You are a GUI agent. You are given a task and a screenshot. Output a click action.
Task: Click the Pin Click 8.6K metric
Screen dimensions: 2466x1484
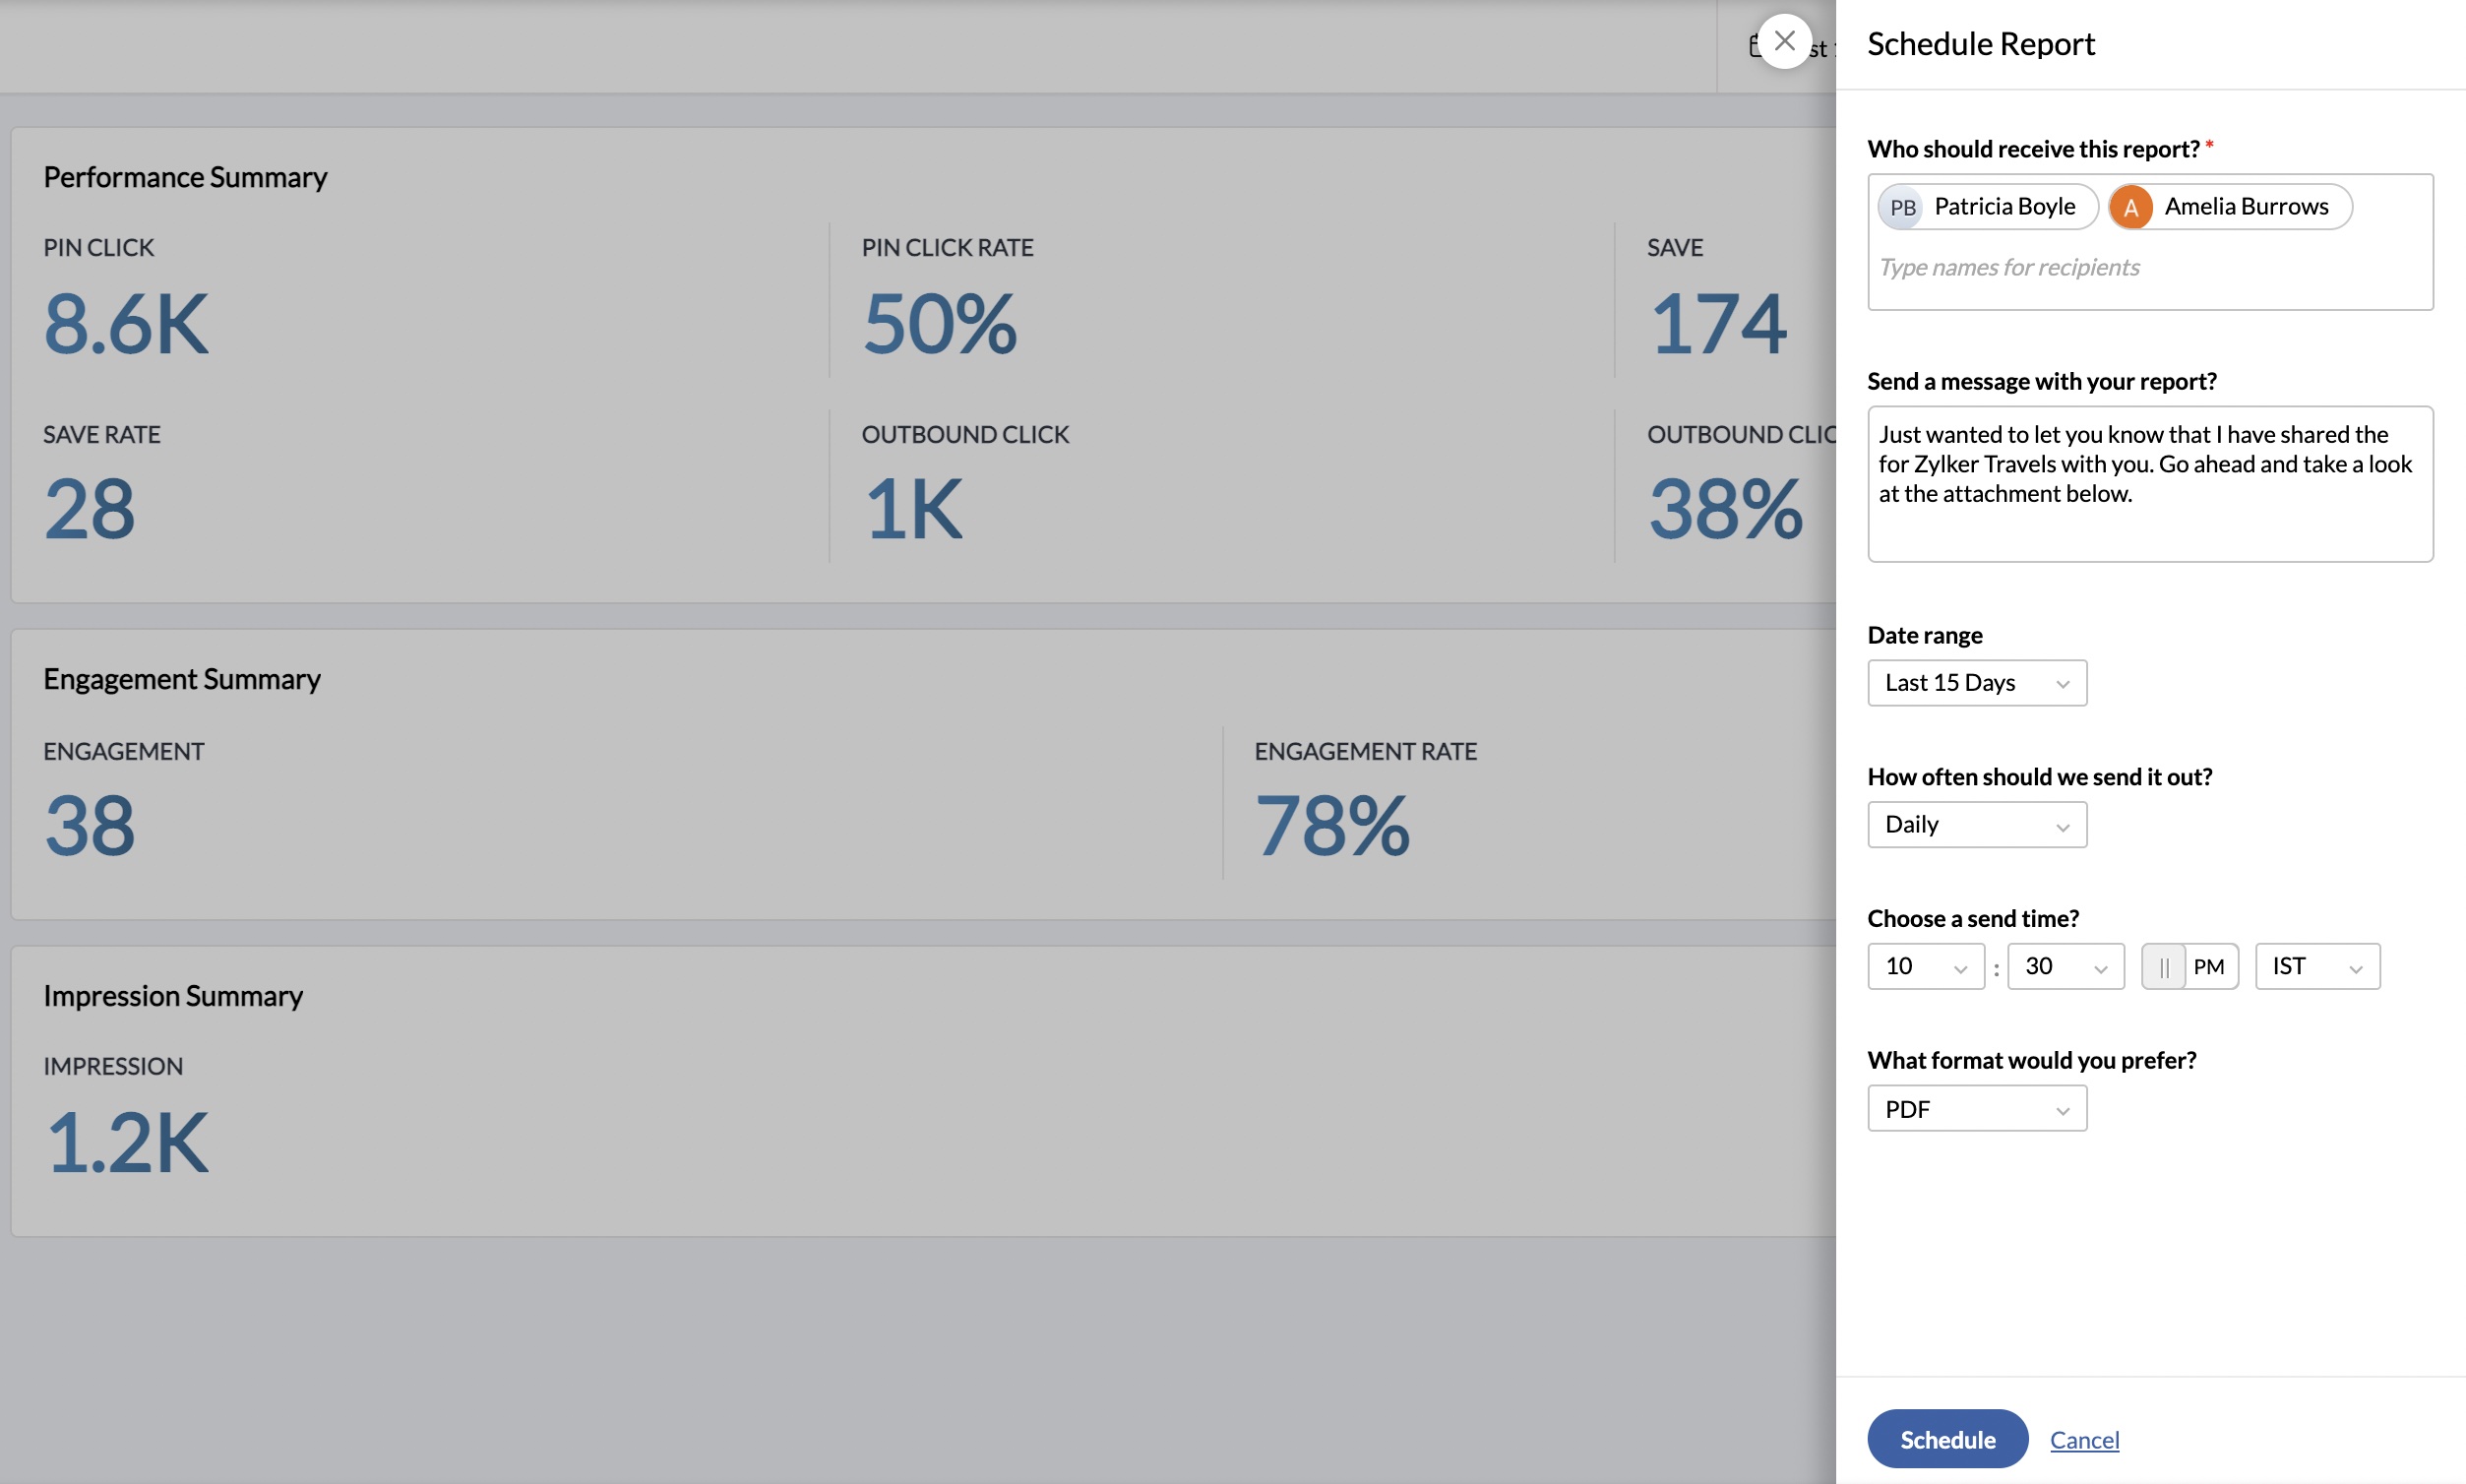(x=126, y=324)
